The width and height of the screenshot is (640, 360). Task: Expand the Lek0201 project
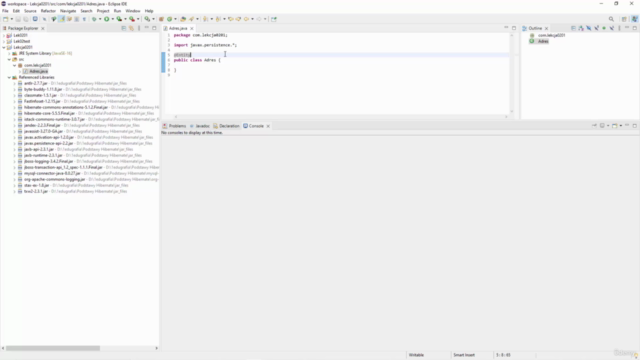(x=4, y=36)
